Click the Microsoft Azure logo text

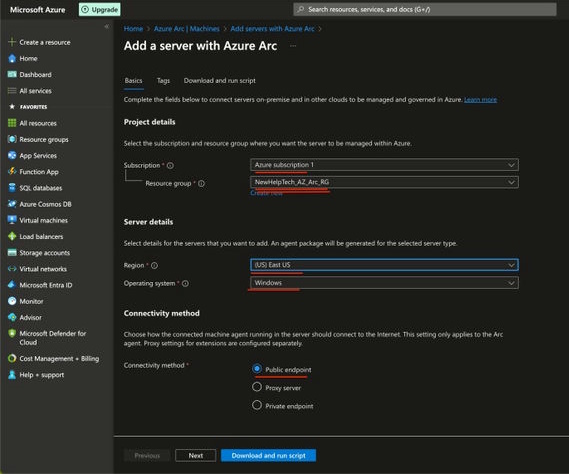click(38, 10)
